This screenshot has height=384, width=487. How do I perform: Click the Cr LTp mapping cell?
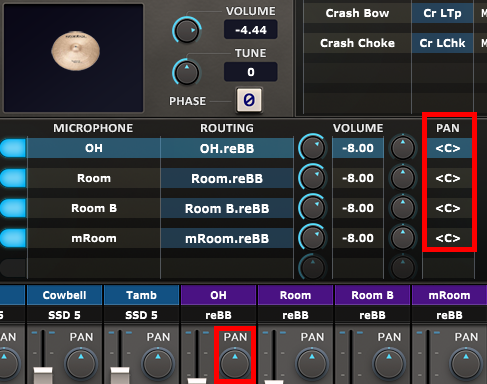[442, 13]
